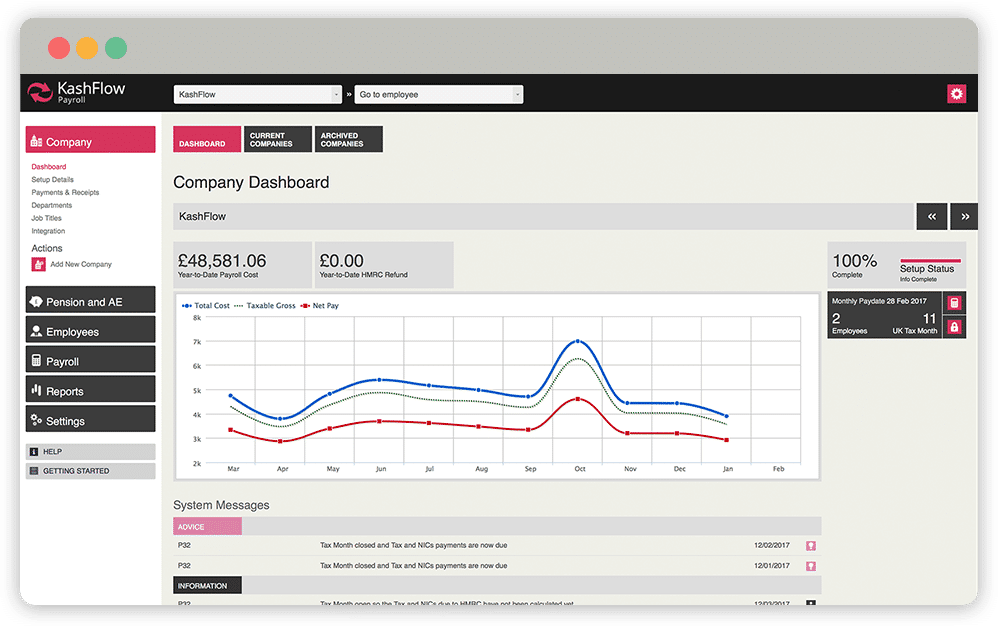The image size is (998, 627).
Task: Toggle the Total Cost series in the chart legend
Action: click(x=207, y=305)
